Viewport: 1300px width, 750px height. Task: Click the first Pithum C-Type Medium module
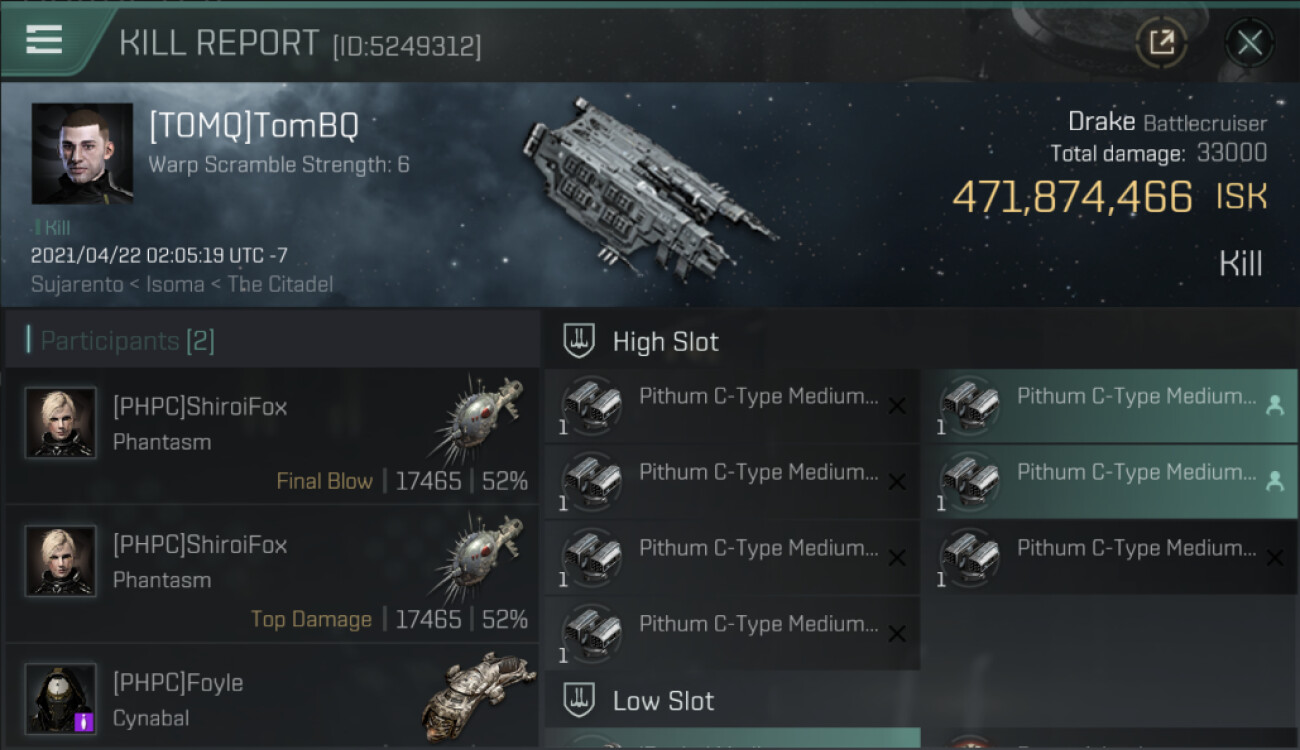pyautogui.click(x=732, y=407)
